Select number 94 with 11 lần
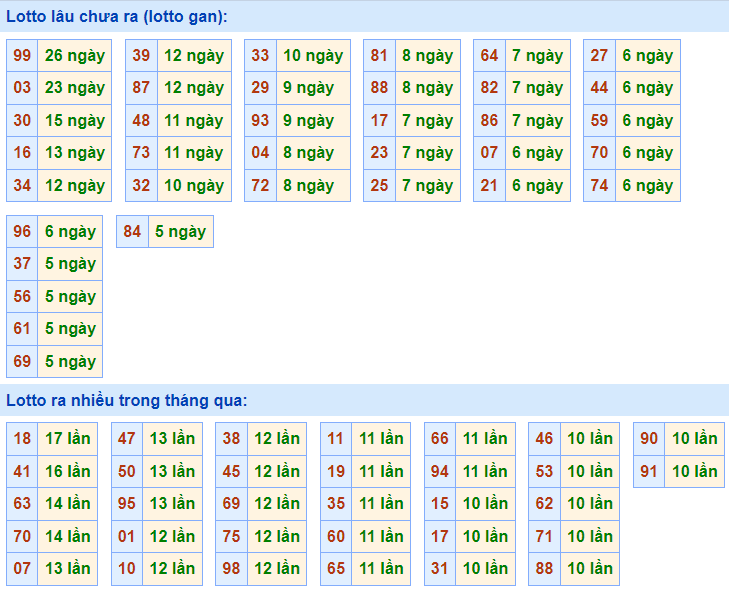The image size is (729, 589). 440,471
